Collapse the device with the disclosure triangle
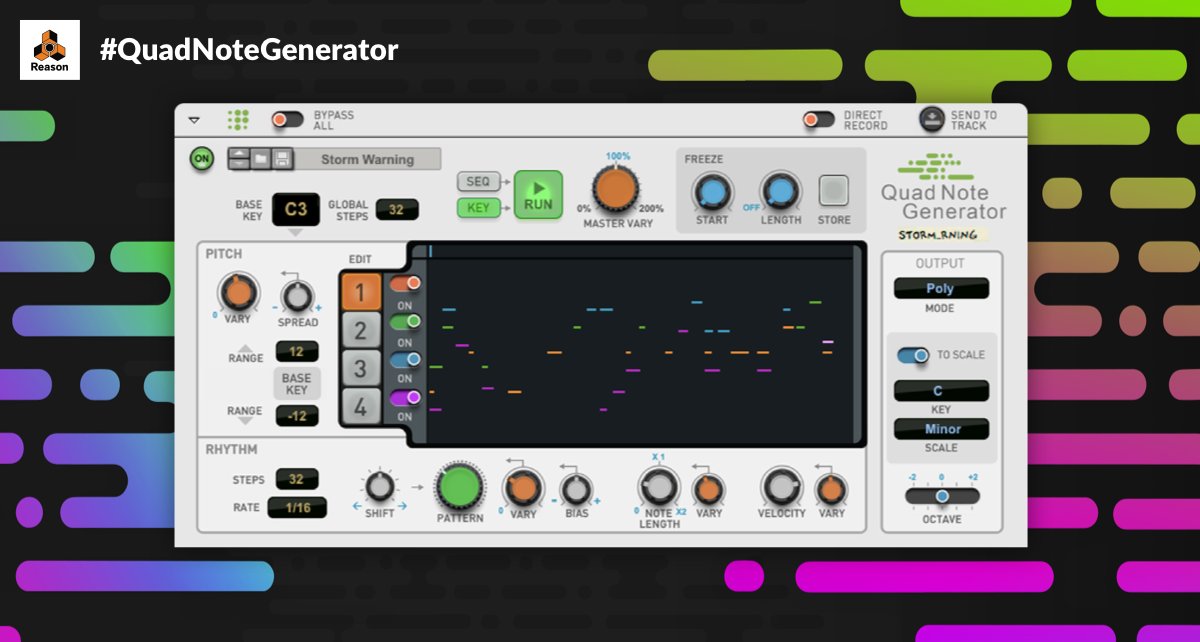The height and width of the screenshot is (642, 1200). coord(196,118)
